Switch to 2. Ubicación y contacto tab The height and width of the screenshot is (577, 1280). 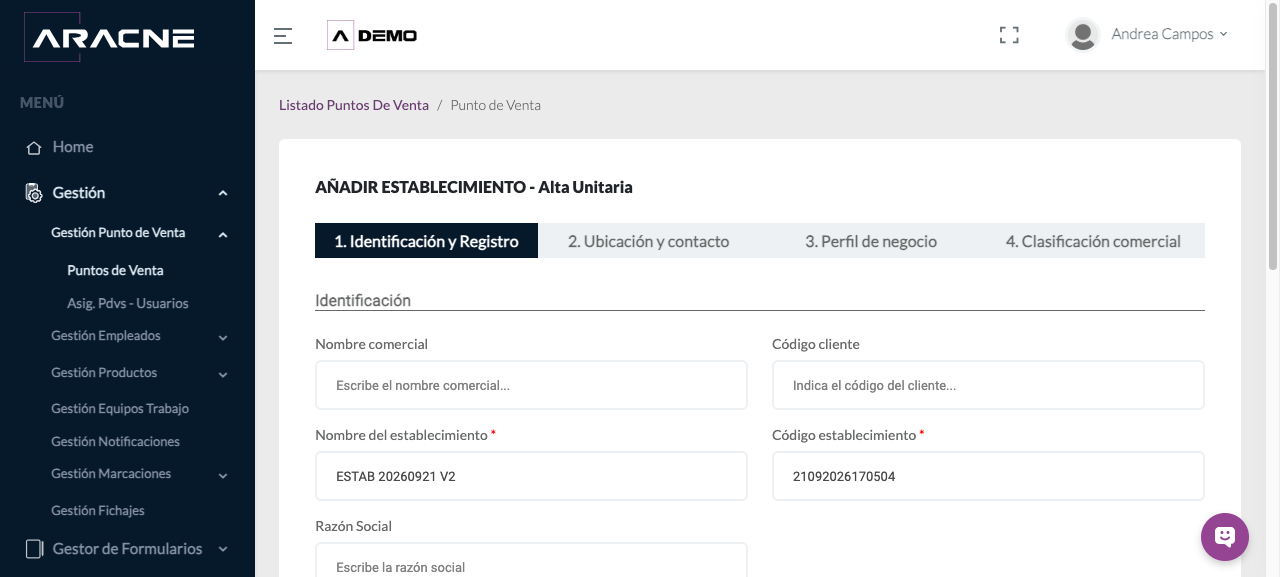(648, 241)
